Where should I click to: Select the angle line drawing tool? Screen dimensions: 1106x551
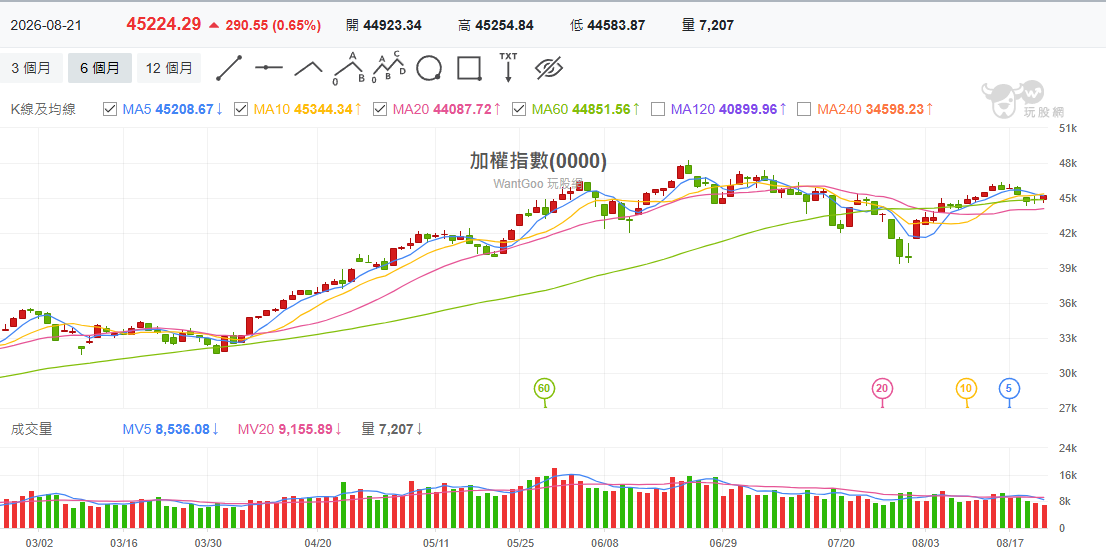click(x=308, y=68)
